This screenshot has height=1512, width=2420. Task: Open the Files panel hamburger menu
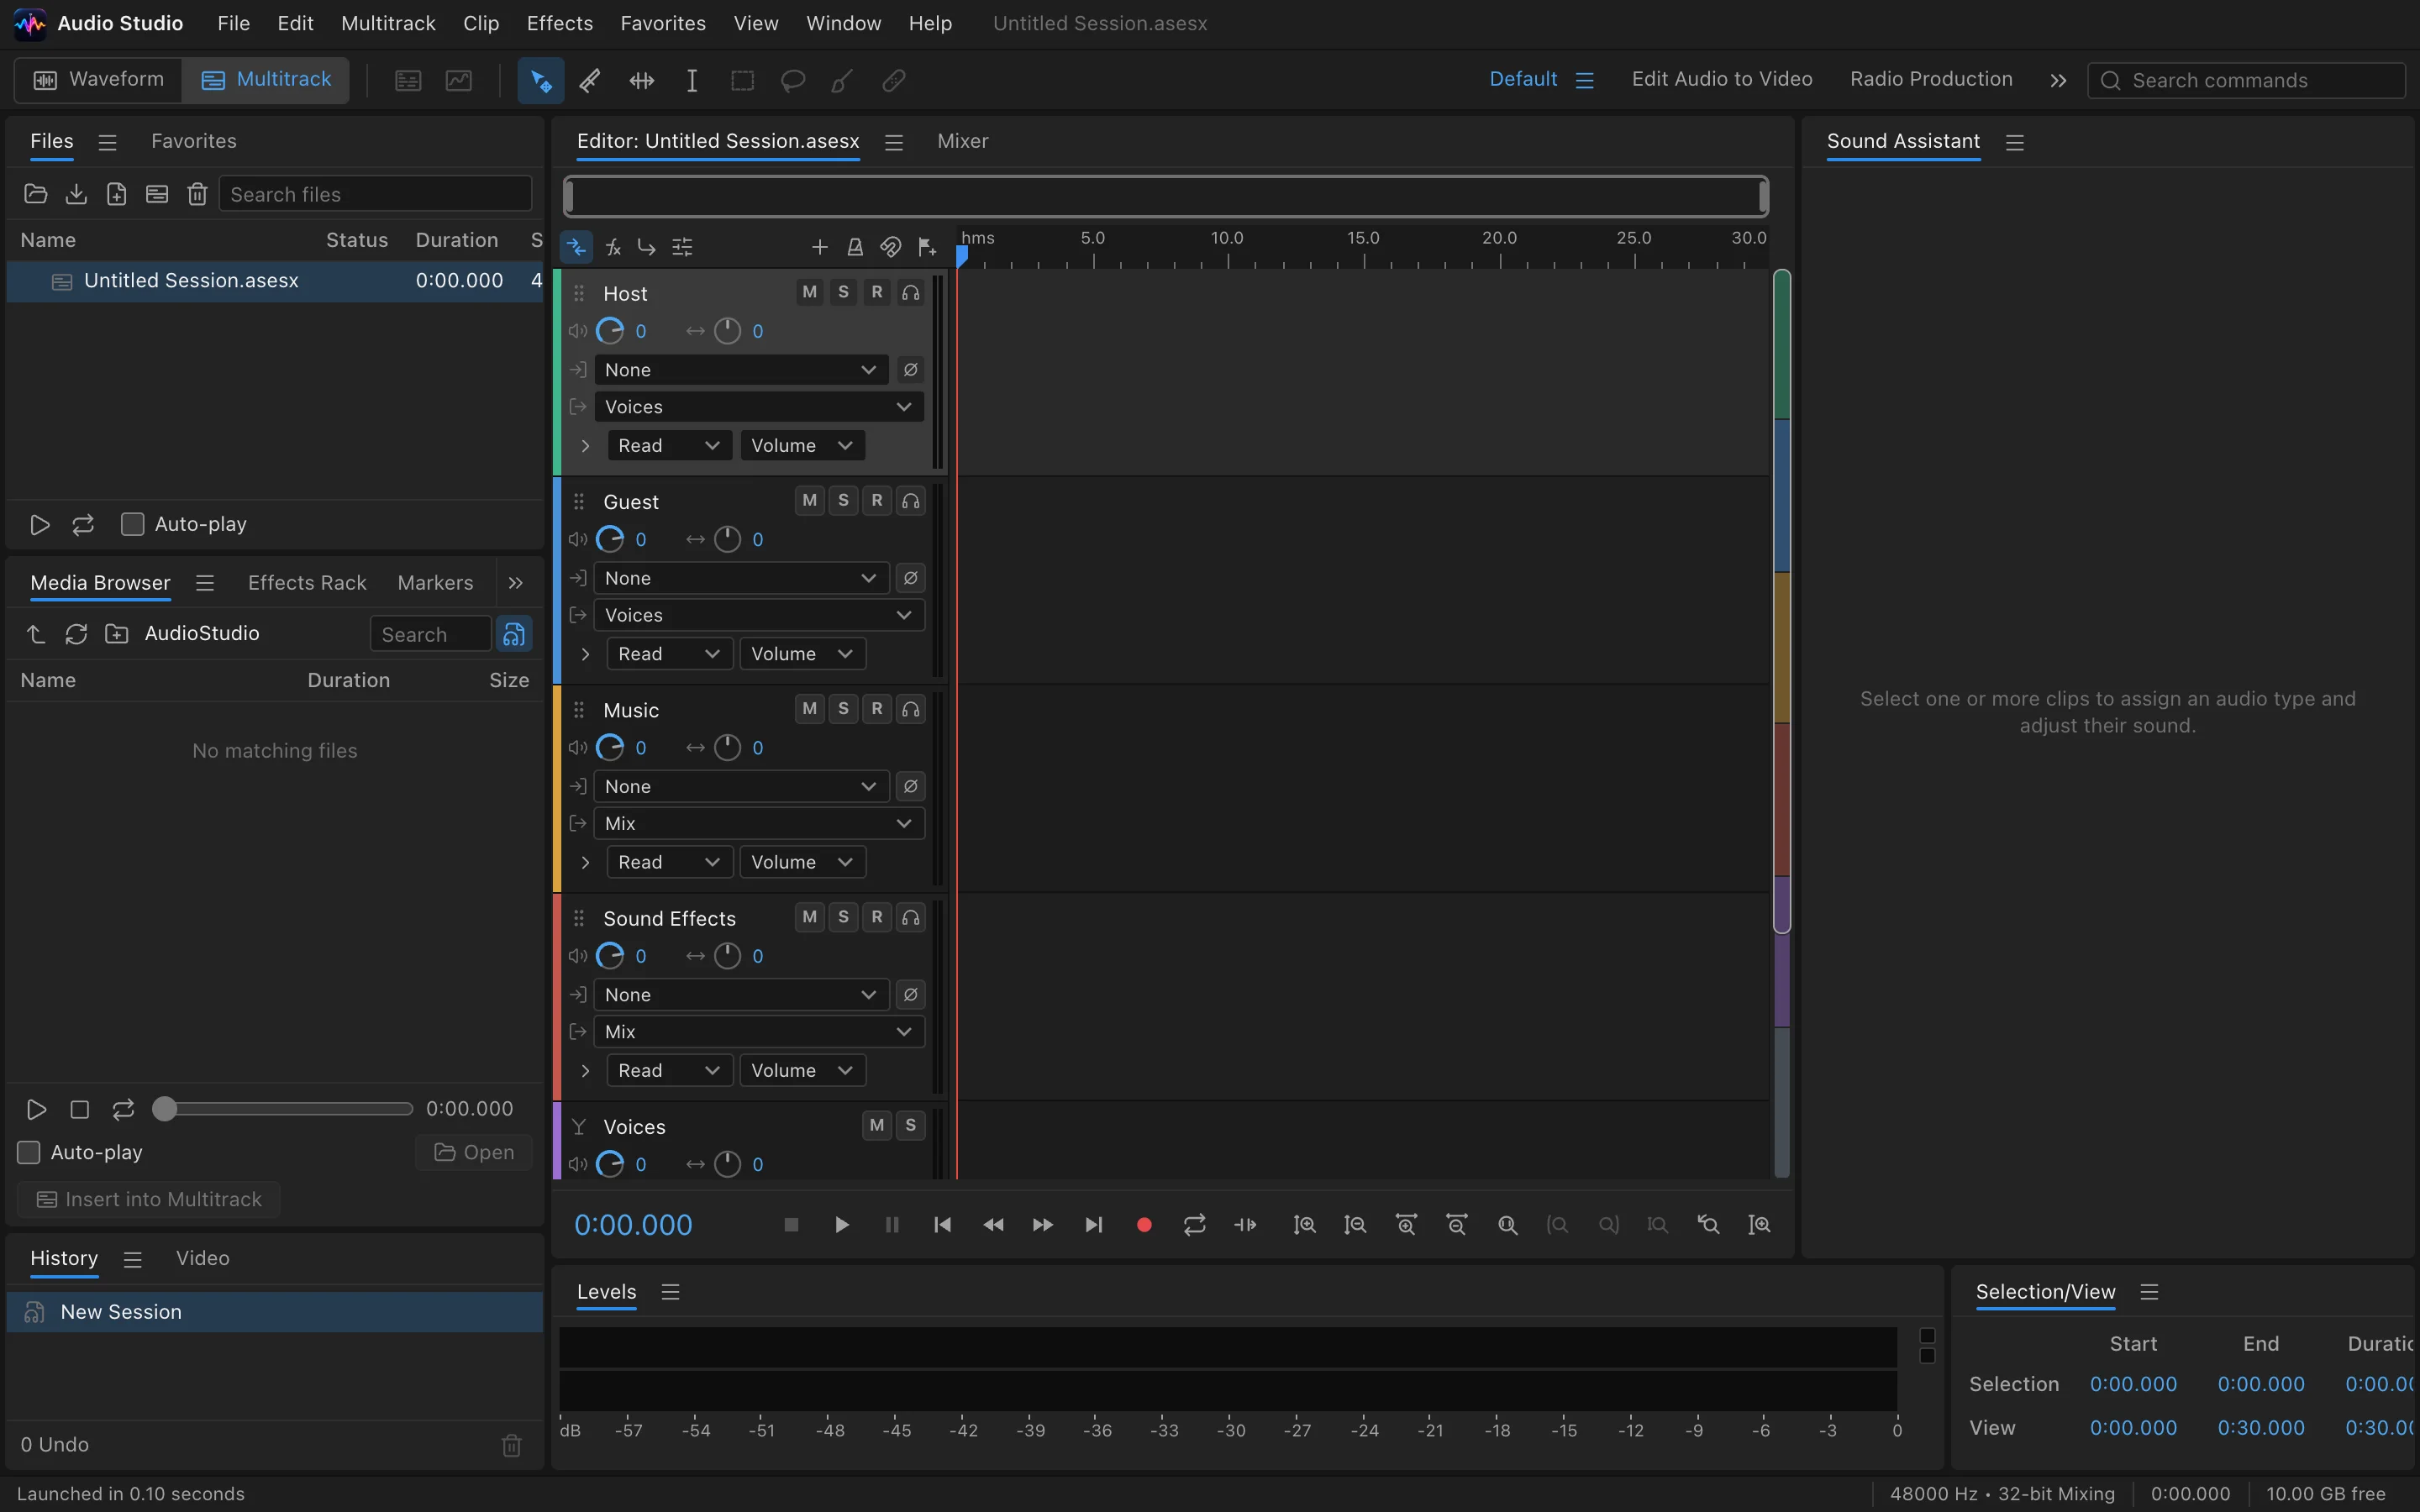click(x=108, y=142)
